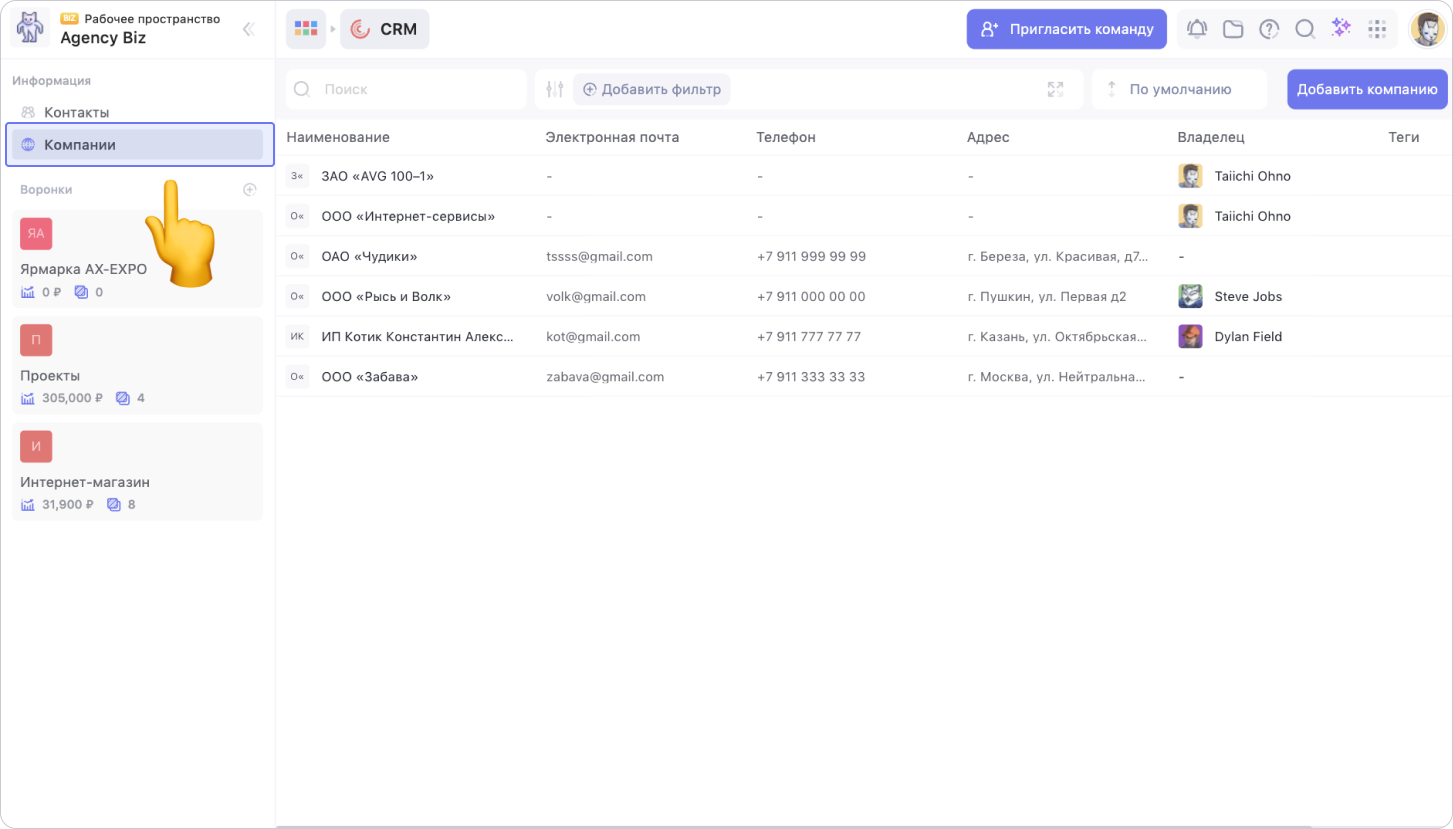Image resolution: width=1453 pixels, height=829 pixels.
Task: Expand table with fullscreen icon
Action: click(1055, 89)
